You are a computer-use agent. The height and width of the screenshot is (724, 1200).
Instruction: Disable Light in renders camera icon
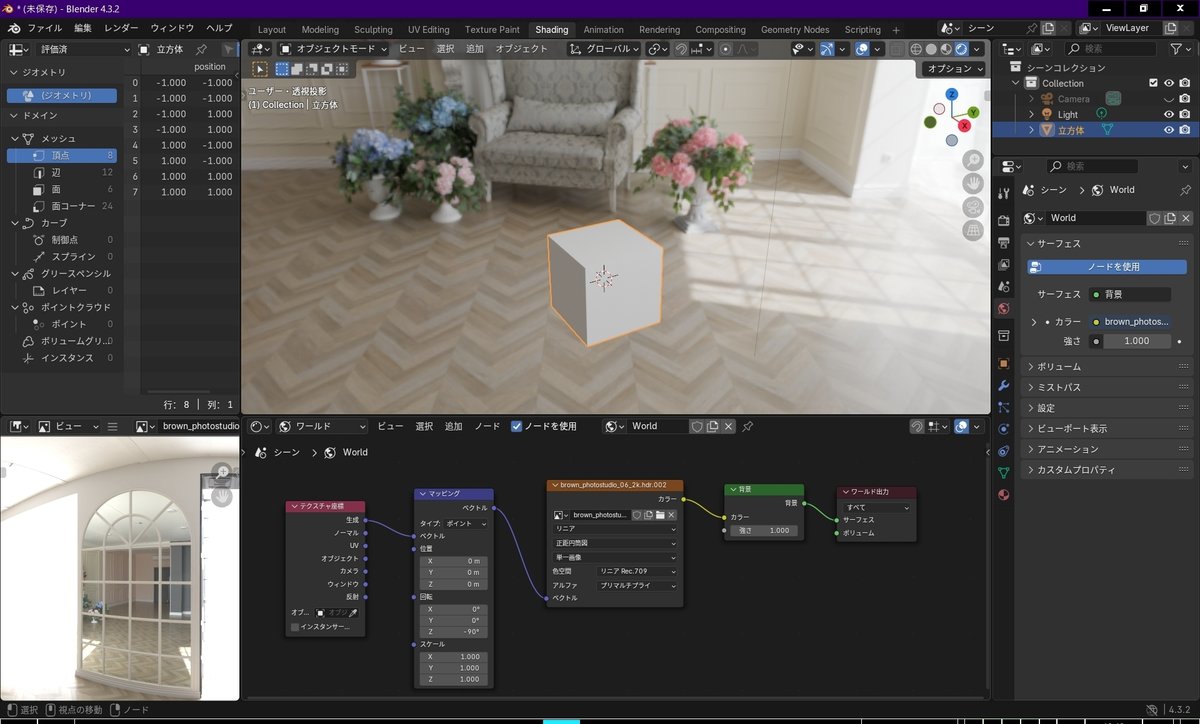click(x=1184, y=115)
